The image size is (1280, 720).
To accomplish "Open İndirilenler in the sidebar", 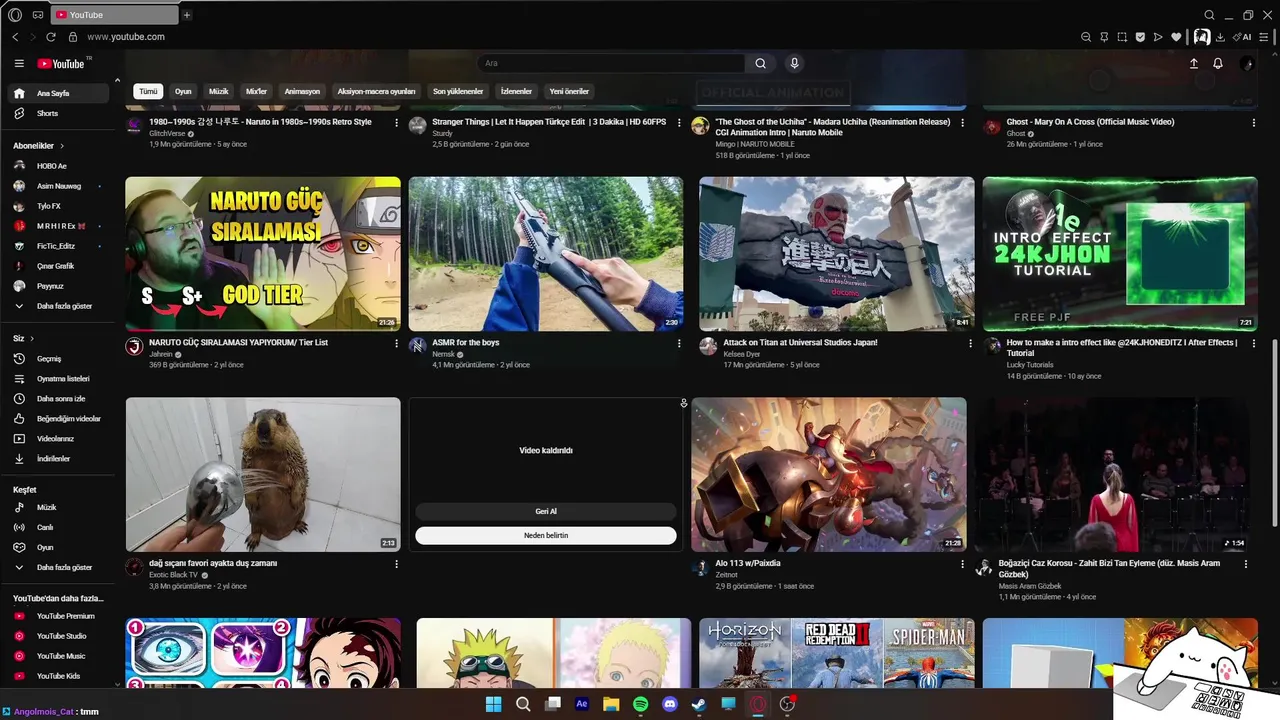I will click(x=60, y=458).
